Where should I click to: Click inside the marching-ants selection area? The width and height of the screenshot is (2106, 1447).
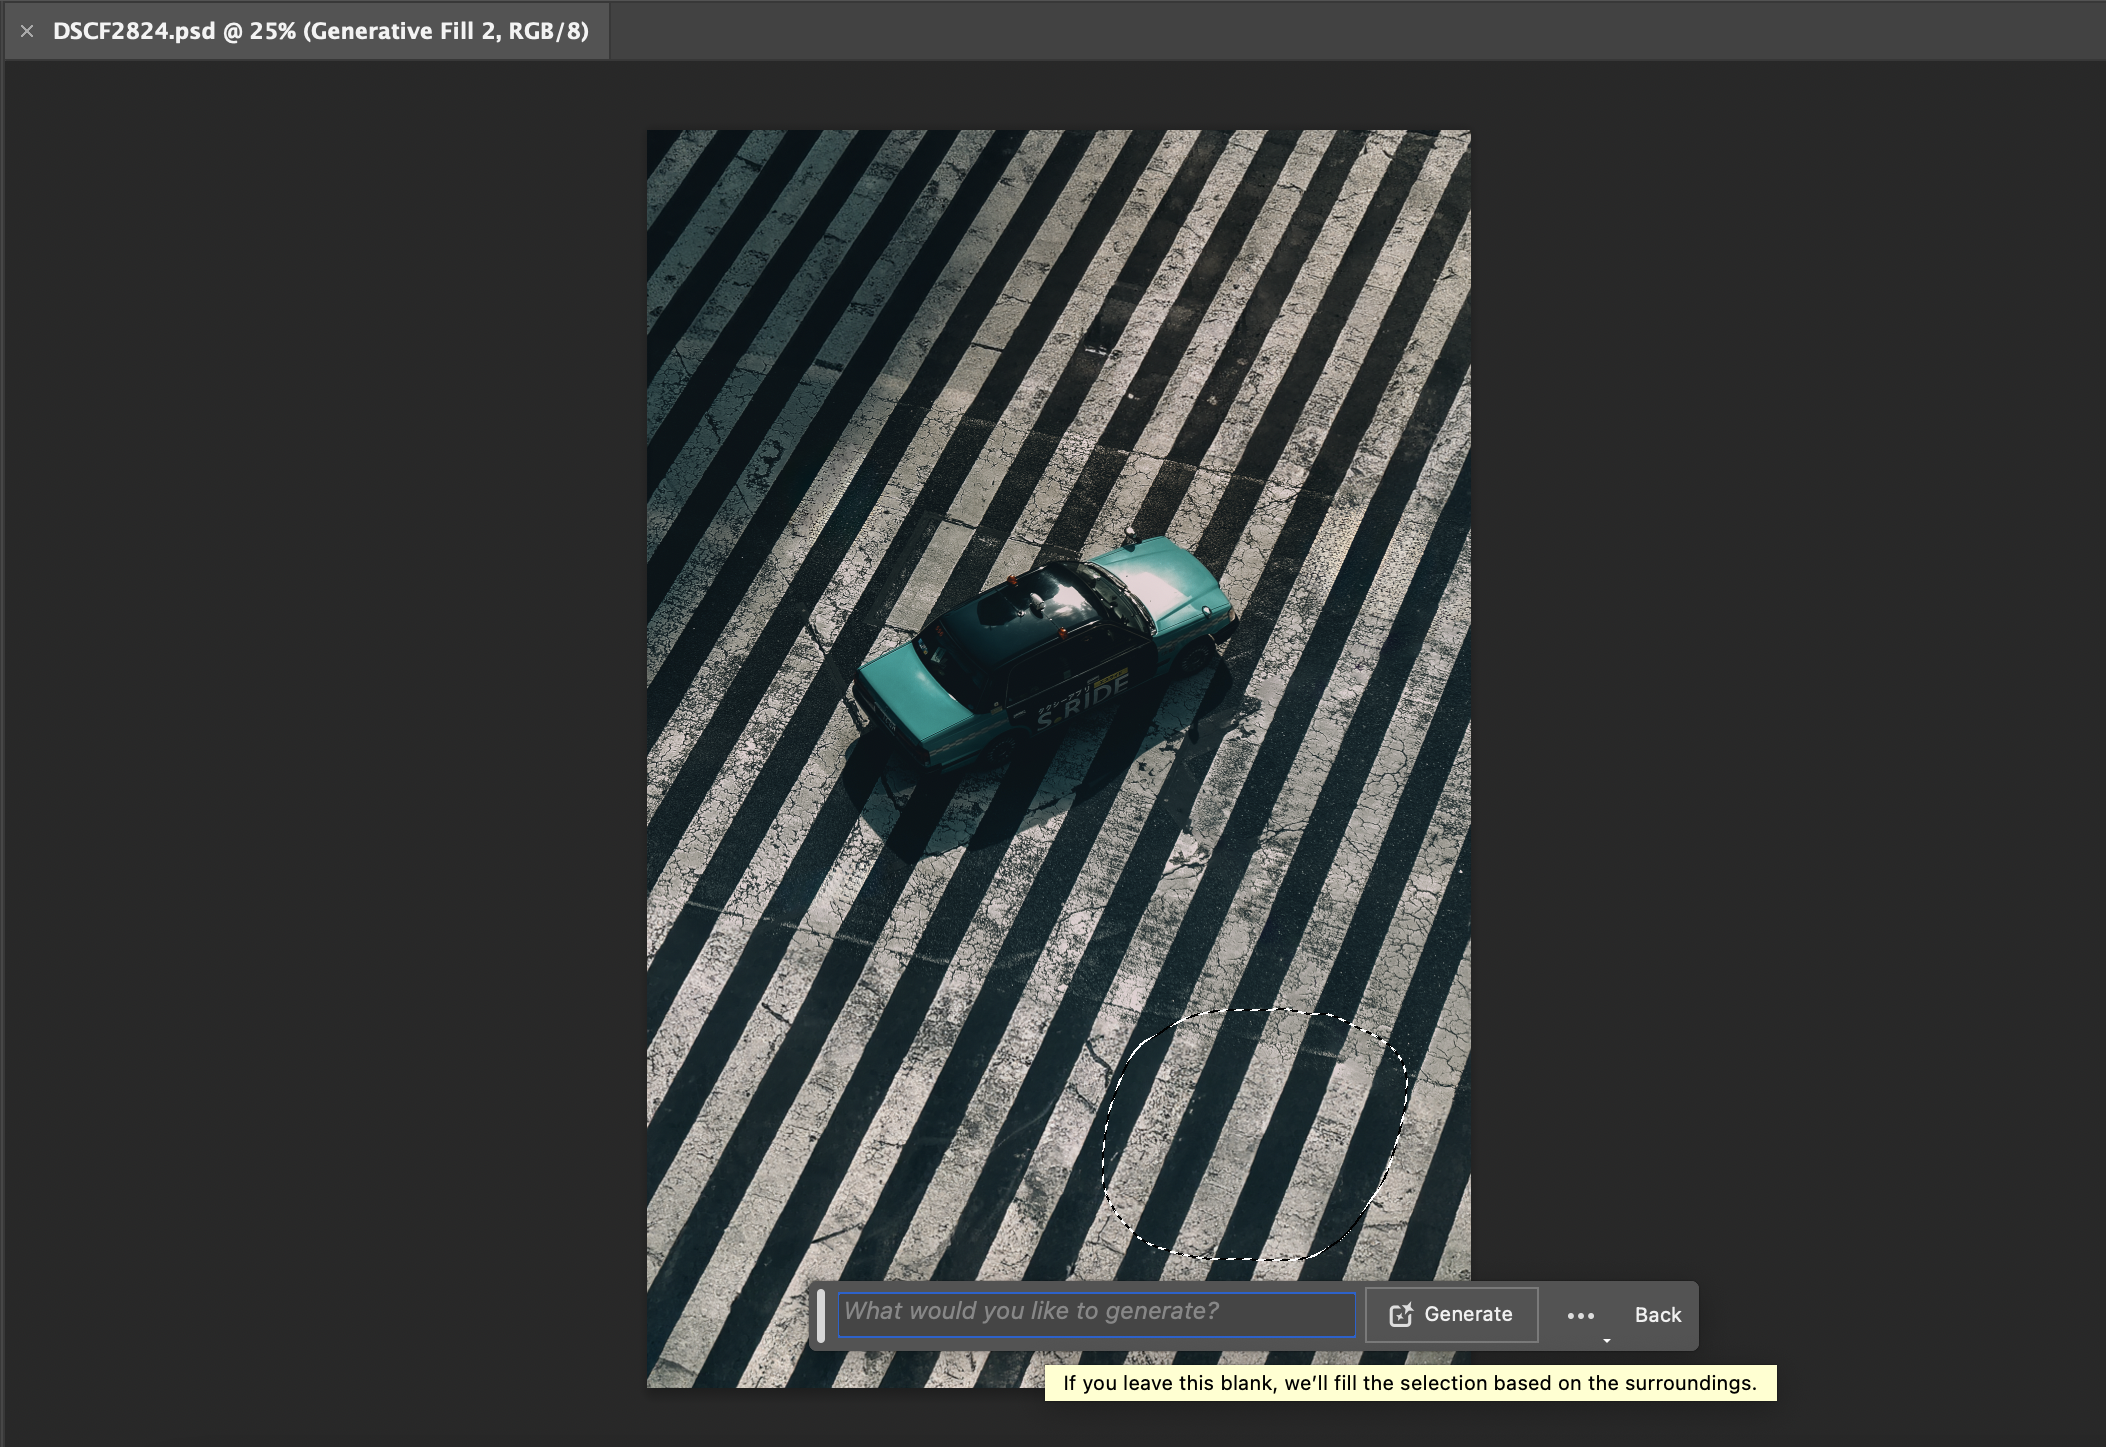pos(1255,1135)
